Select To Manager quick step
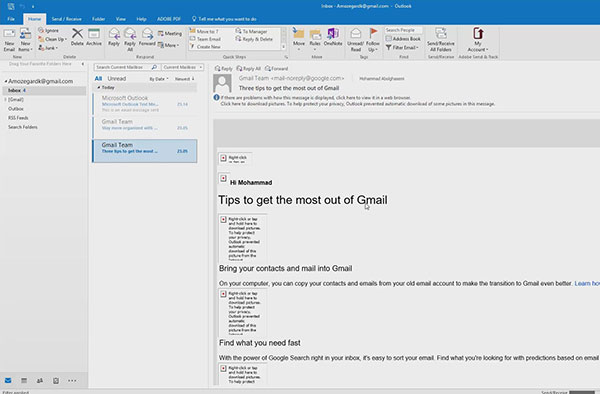600x394 pixels. click(251, 31)
